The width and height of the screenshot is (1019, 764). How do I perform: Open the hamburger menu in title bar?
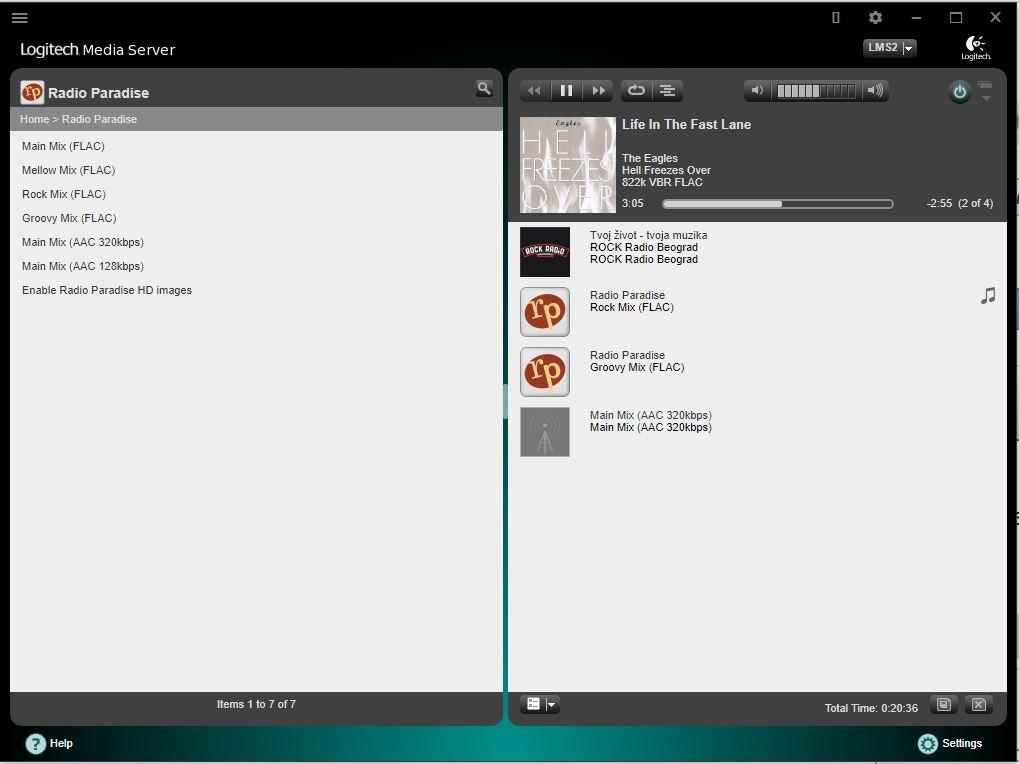click(x=19, y=18)
